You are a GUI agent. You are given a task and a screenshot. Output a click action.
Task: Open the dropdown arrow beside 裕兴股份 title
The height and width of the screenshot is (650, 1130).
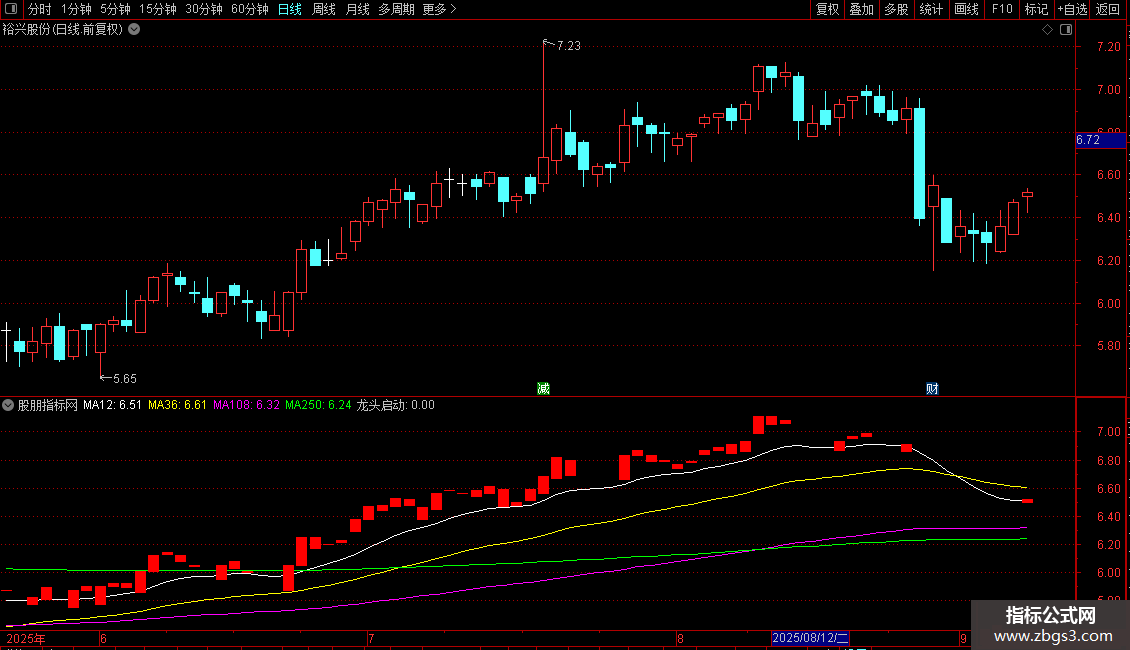[134, 30]
